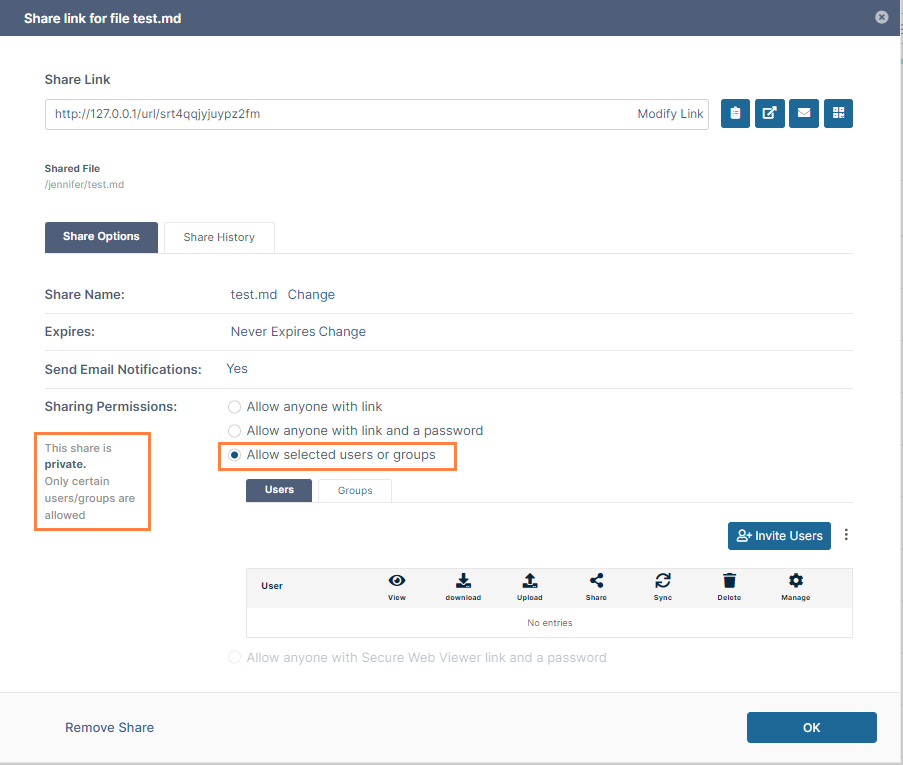Open share link in new window icon
This screenshot has width=903, height=765.
[769, 114]
